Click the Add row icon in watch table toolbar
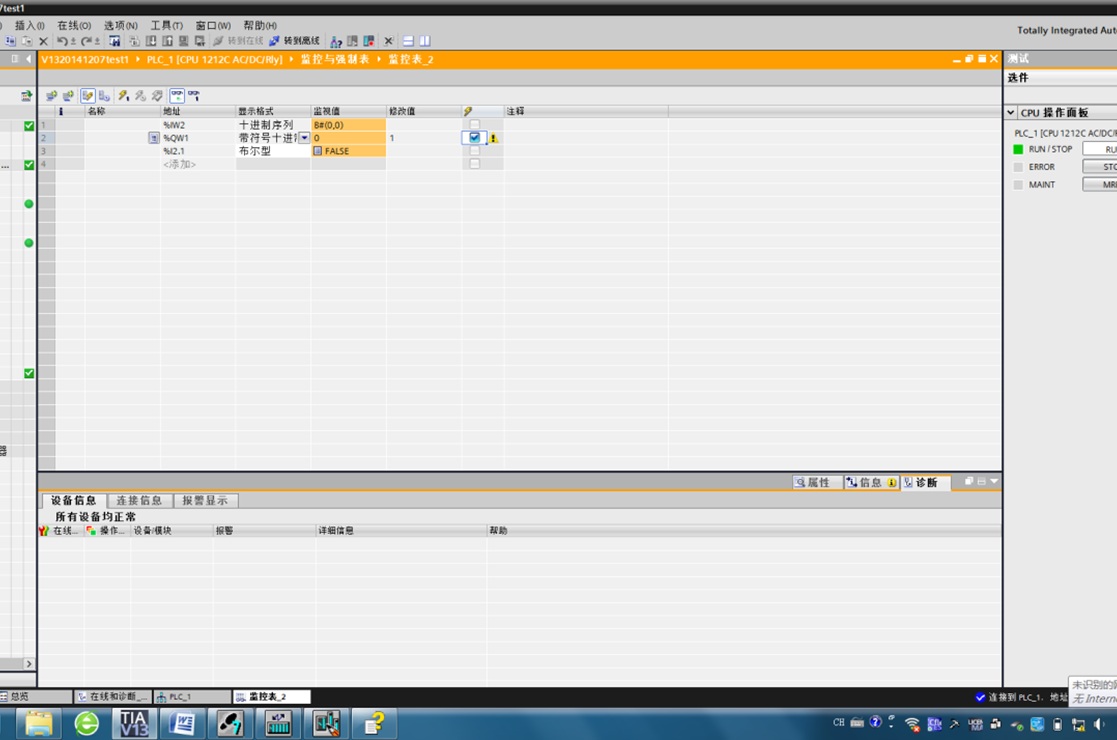This screenshot has height=740, width=1117. pos(68,95)
